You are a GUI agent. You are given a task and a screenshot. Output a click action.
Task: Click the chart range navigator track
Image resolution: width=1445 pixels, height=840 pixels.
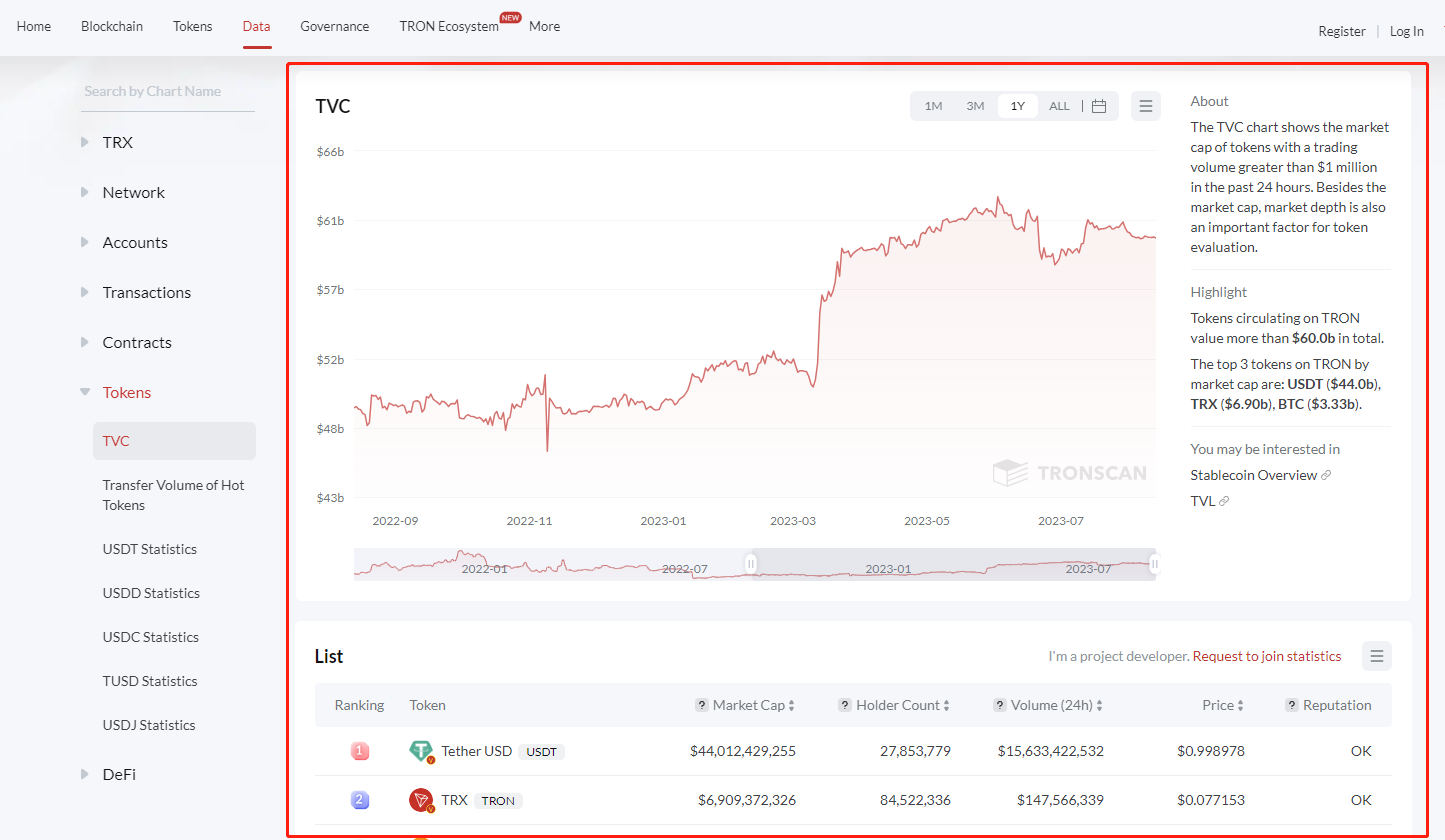pyautogui.click(x=755, y=564)
